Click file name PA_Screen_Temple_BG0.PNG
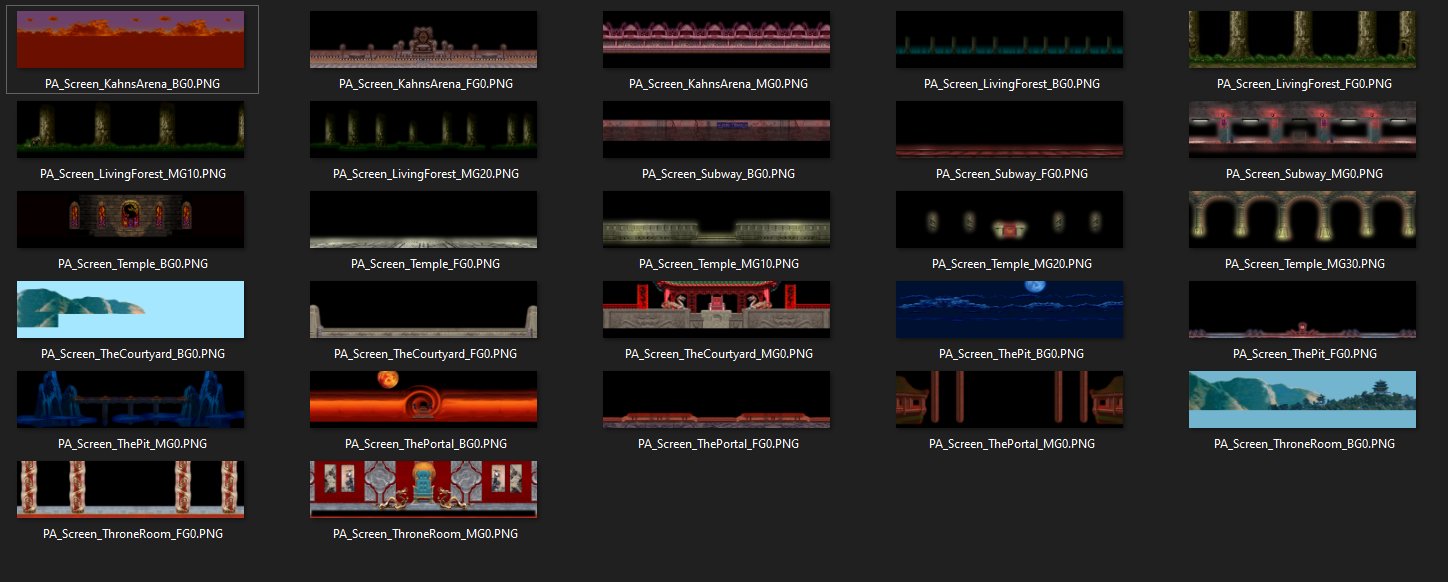Image resolution: width=1448 pixels, height=582 pixels. 132,264
